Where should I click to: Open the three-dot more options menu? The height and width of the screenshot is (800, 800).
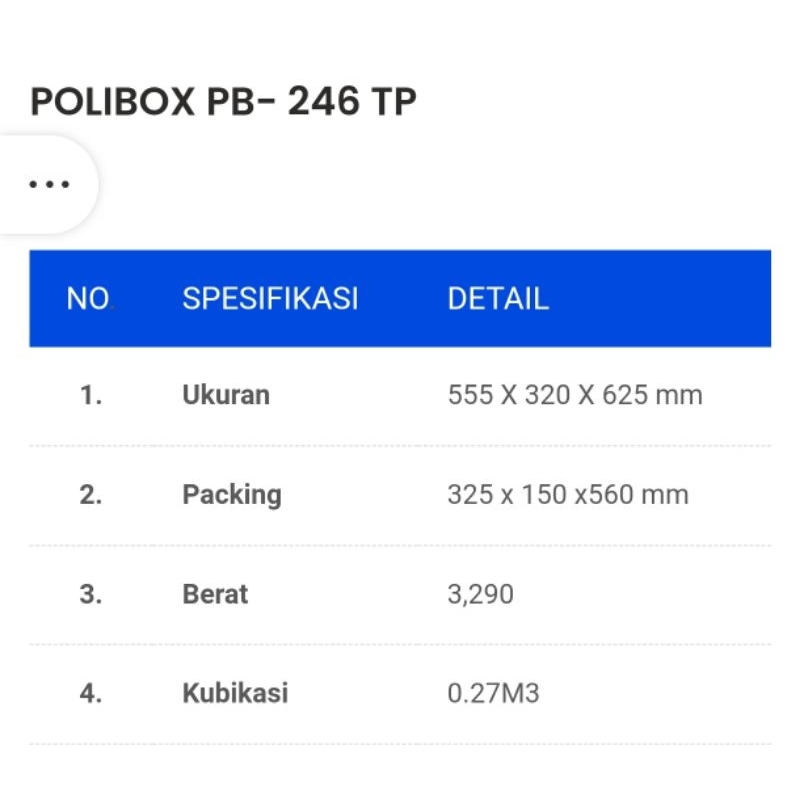49,184
